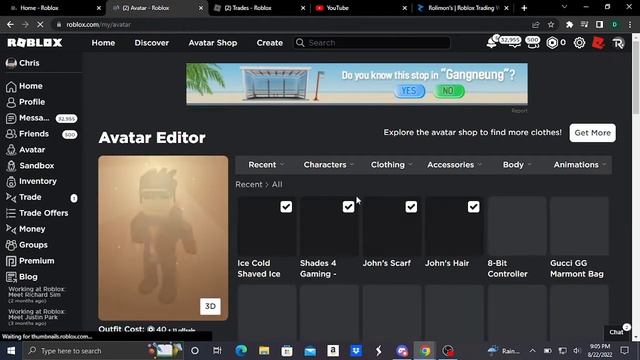Expand the Characters dropdown

point(328,164)
